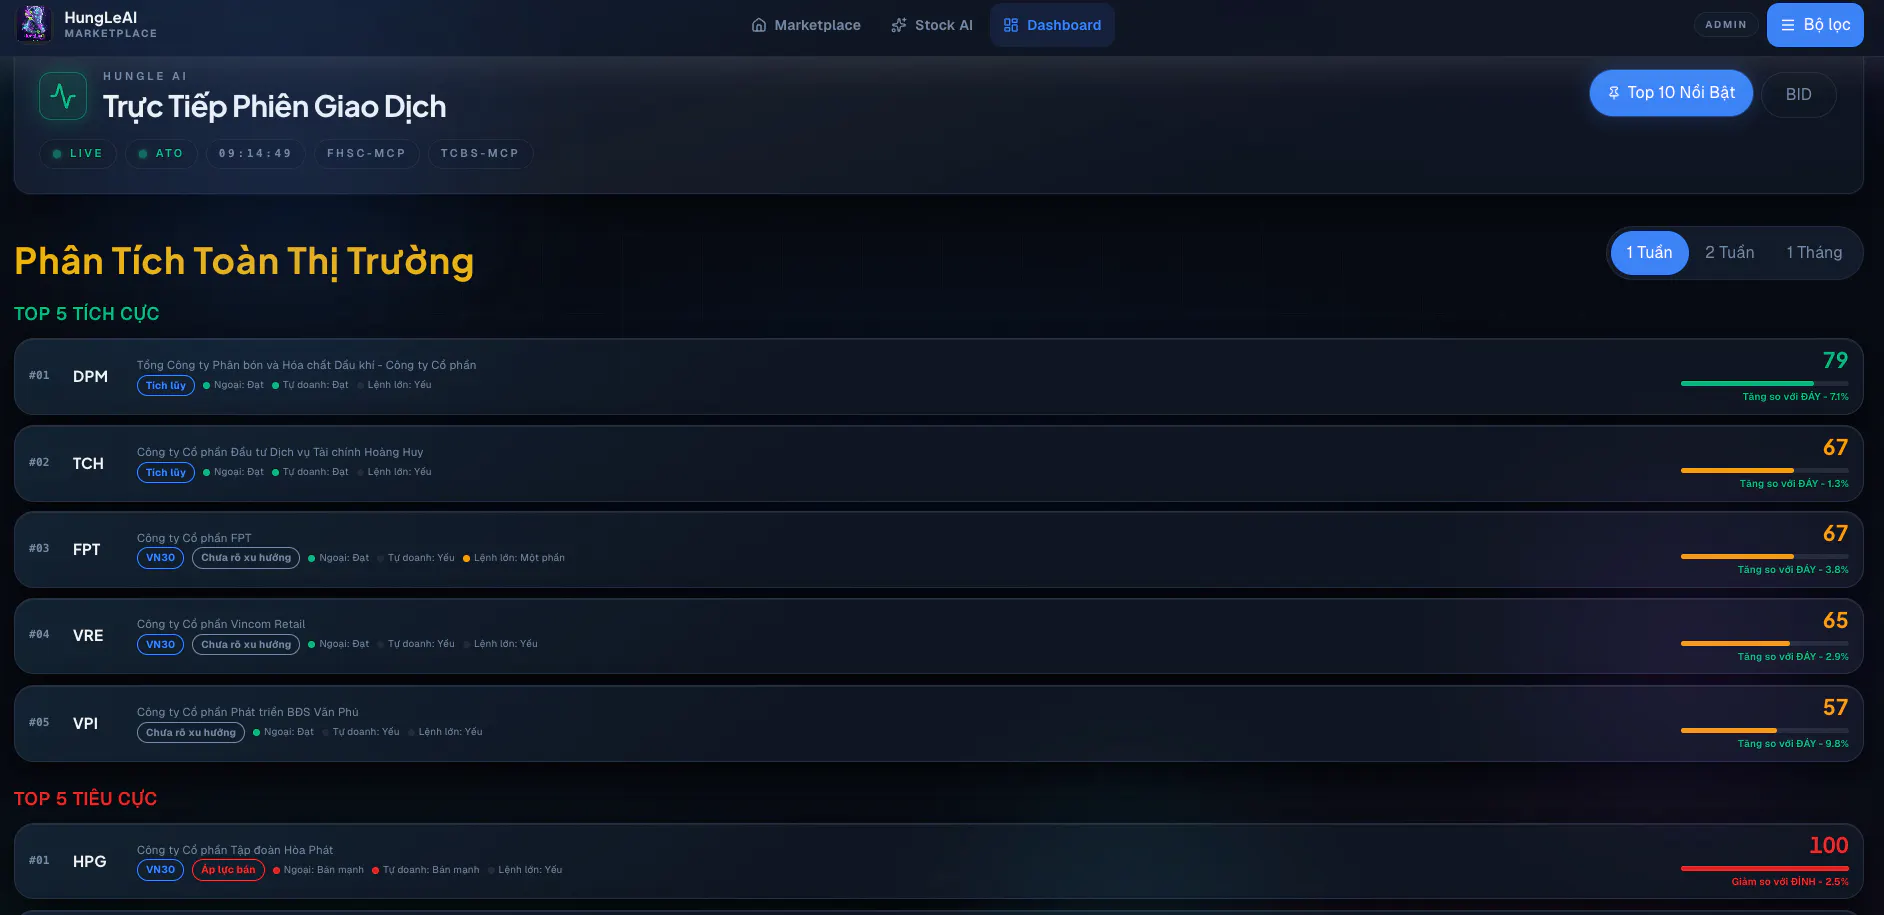Click the pin icon in Top 10 Nổi Bật
Image resolution: width=1884 pixels, height=915 pixels.
1613,93
